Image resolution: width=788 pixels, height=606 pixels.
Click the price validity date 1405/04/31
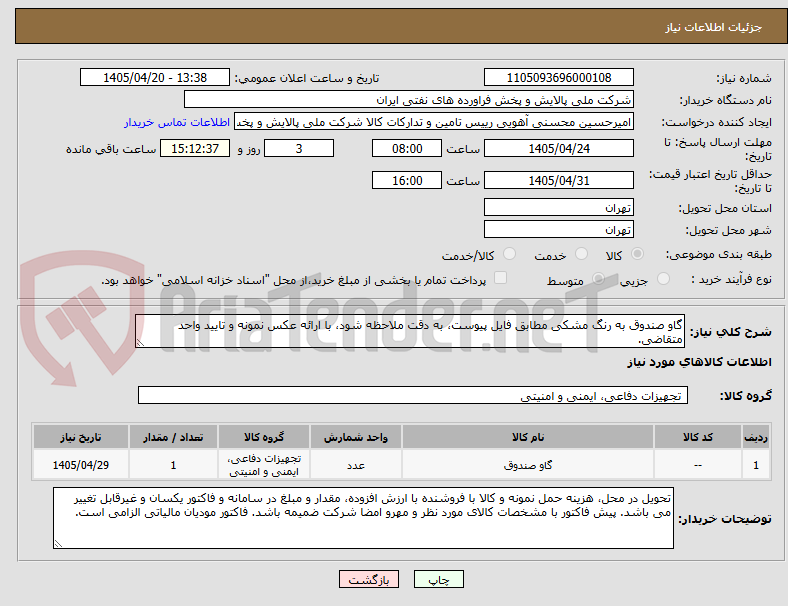tap(559, 180)
